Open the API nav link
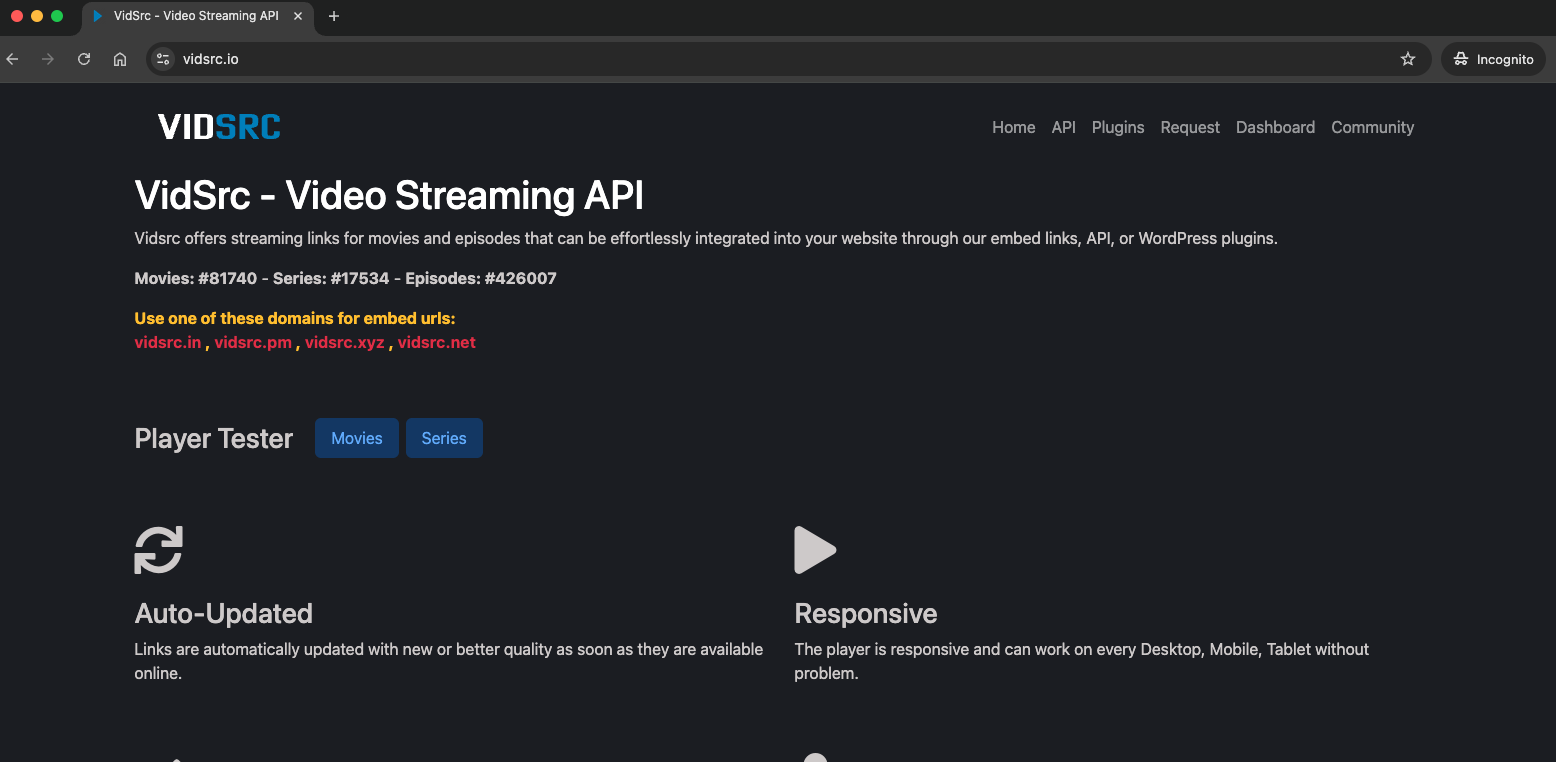 pyautogui.click(x=1064, y=127)
